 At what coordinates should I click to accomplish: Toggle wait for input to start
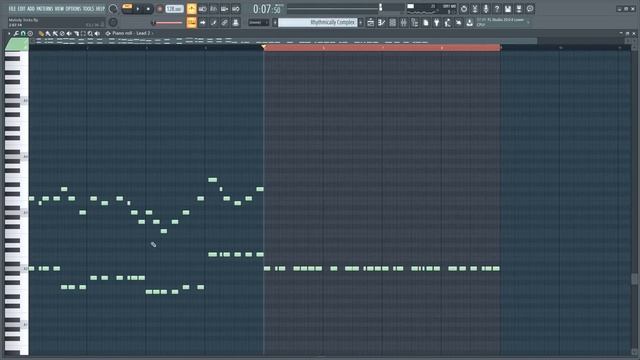tap(202, 9)
